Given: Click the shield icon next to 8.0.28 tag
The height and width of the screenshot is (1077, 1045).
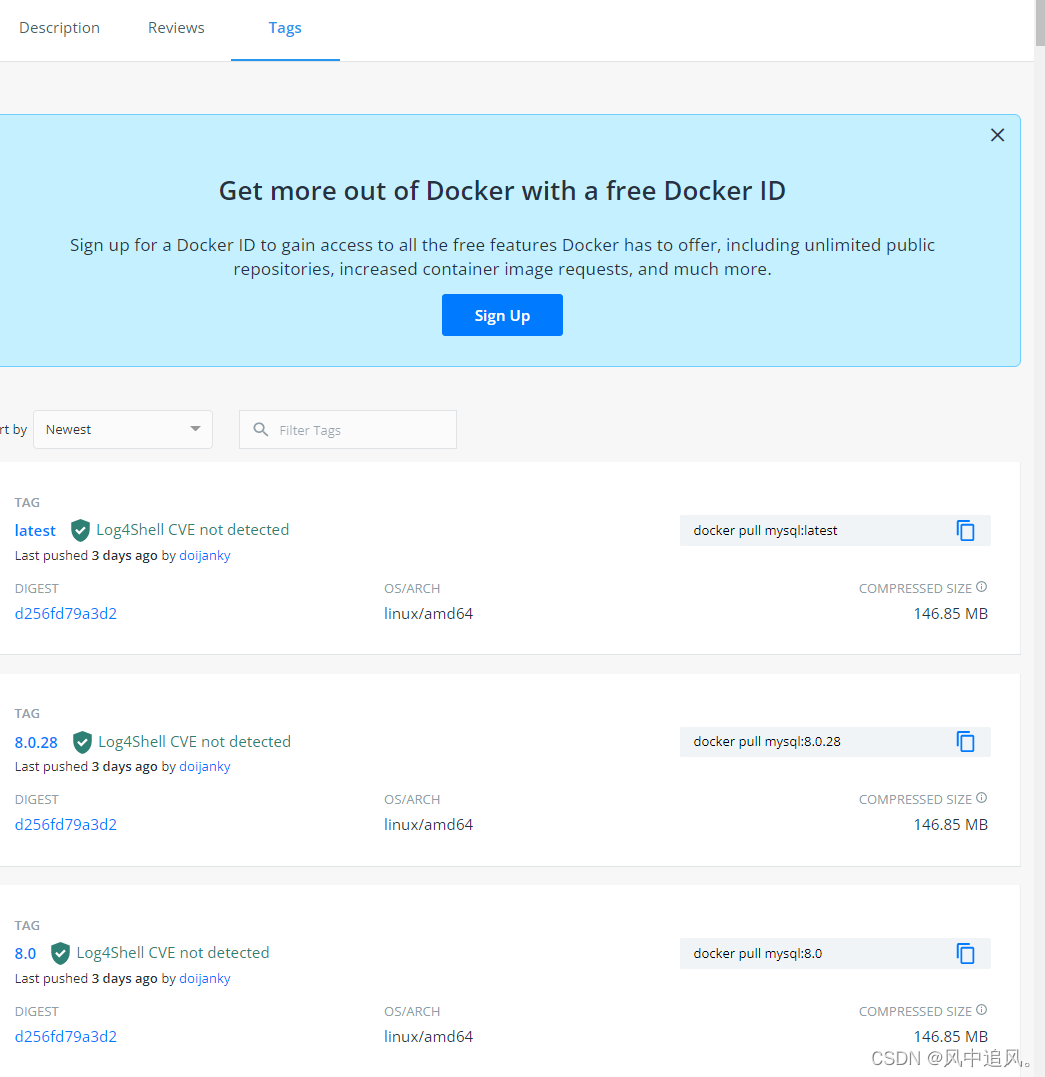Looking at the screenshot, I should (x=82, y=742).
